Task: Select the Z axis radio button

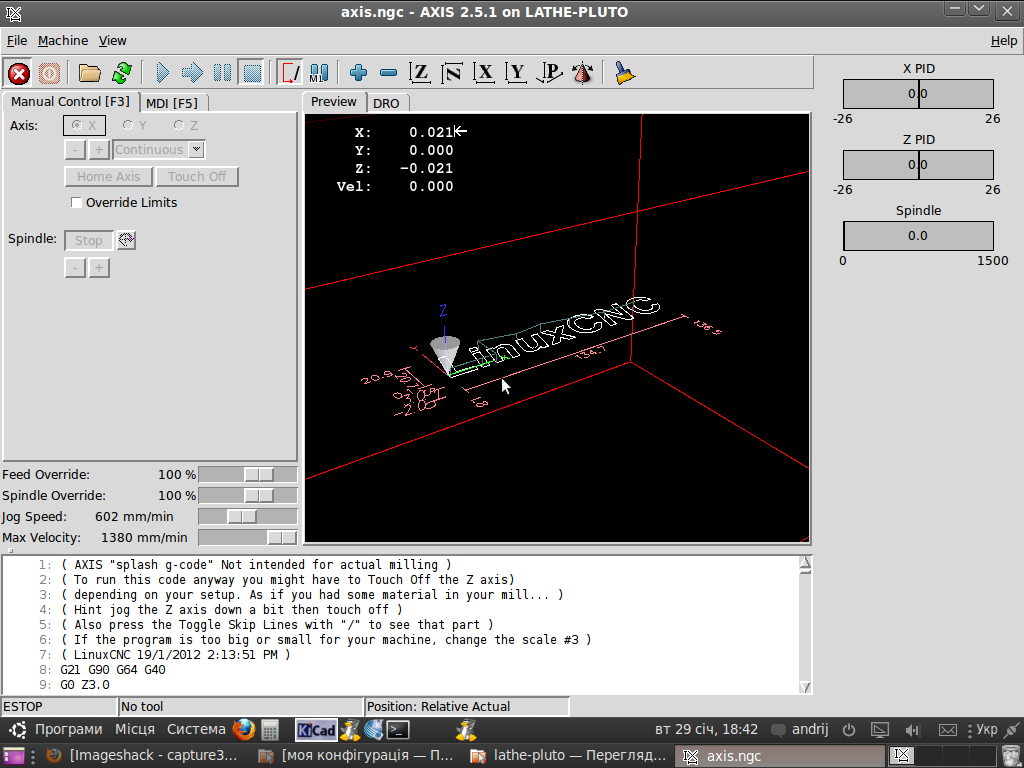Action: coord(178,126)
